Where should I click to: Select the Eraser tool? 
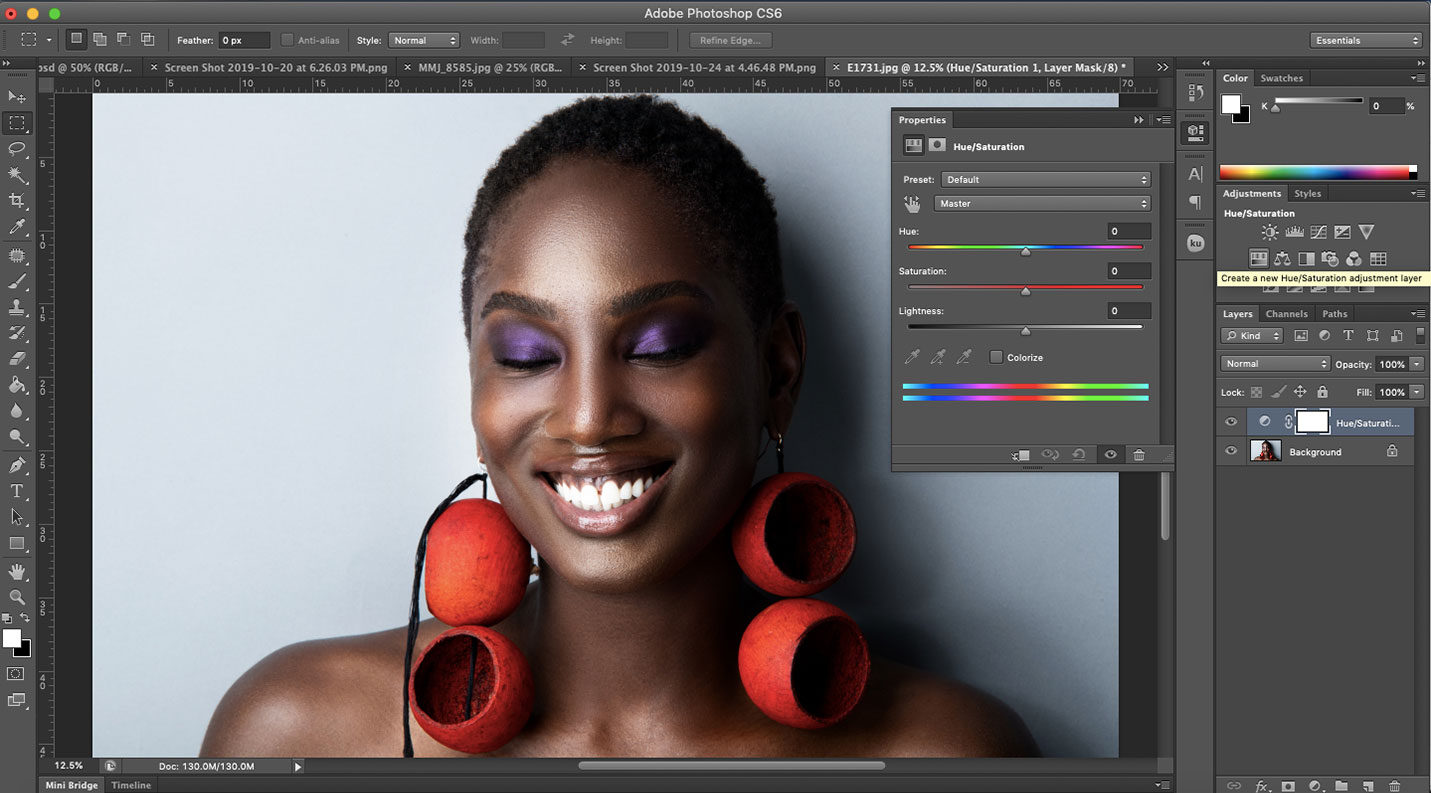click(17, 359)
